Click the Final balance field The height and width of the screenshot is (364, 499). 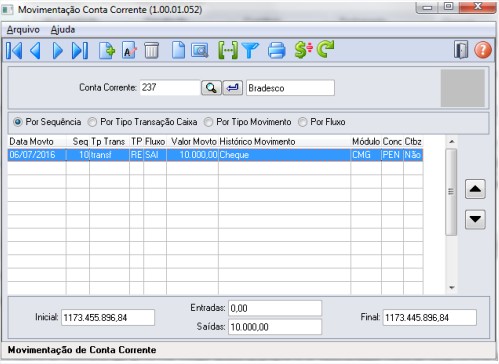[430, 317]
